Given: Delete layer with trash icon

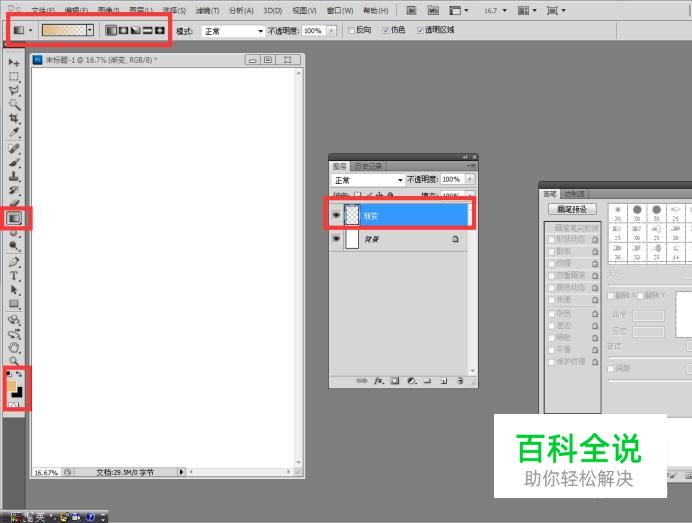Looking at the screenshot, I should click(460, 380).
